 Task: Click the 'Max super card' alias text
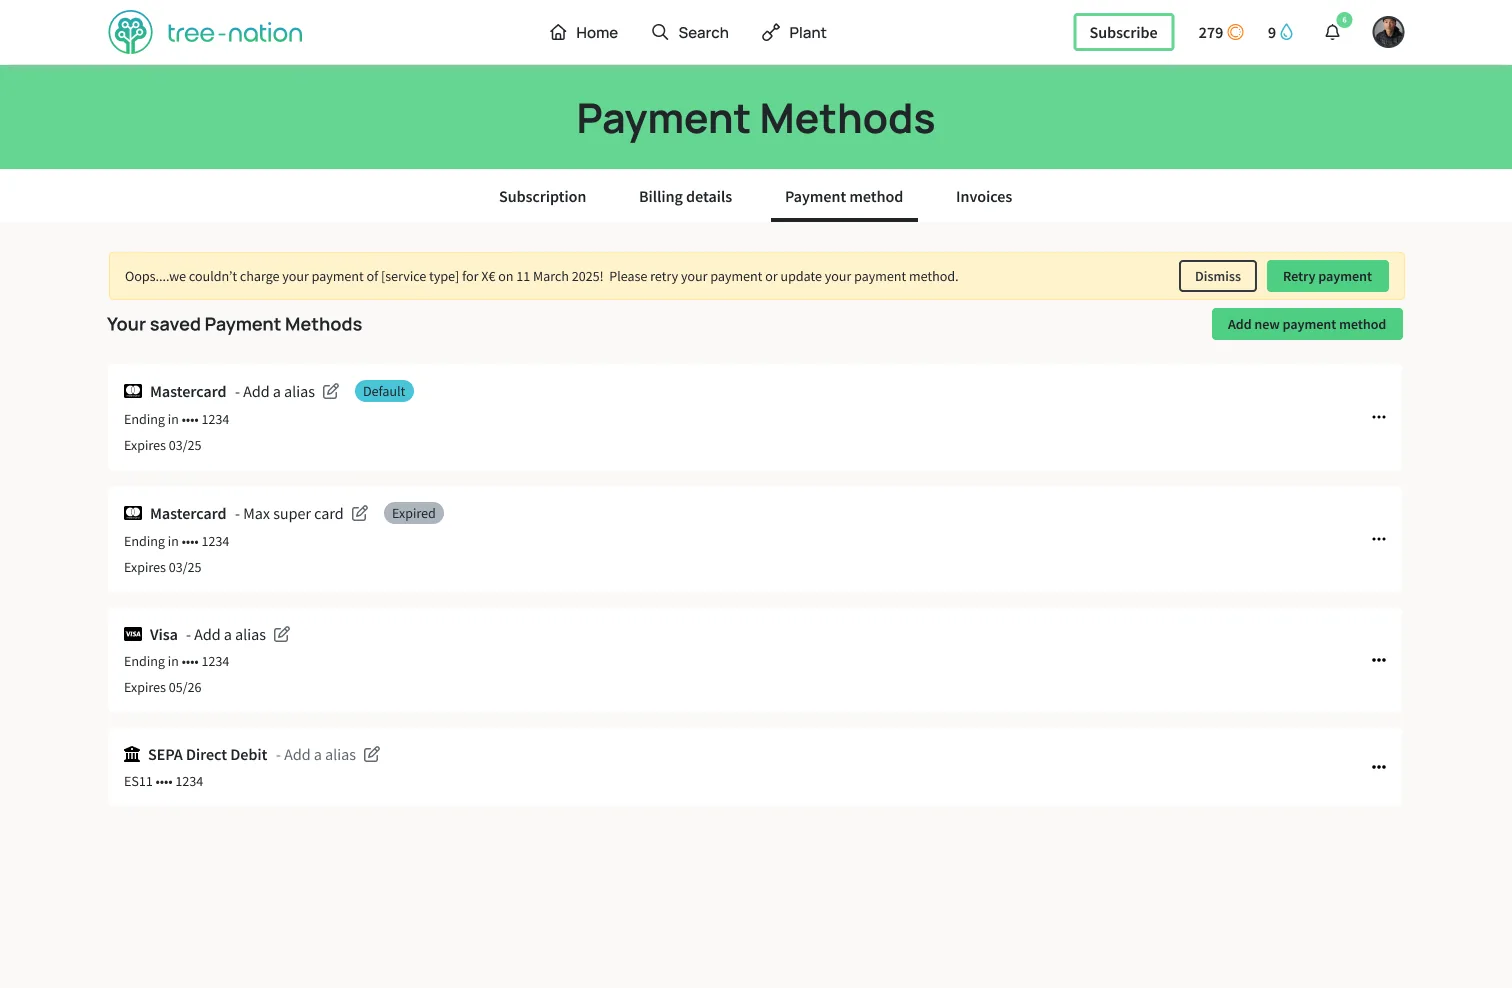tap(293, 514)
